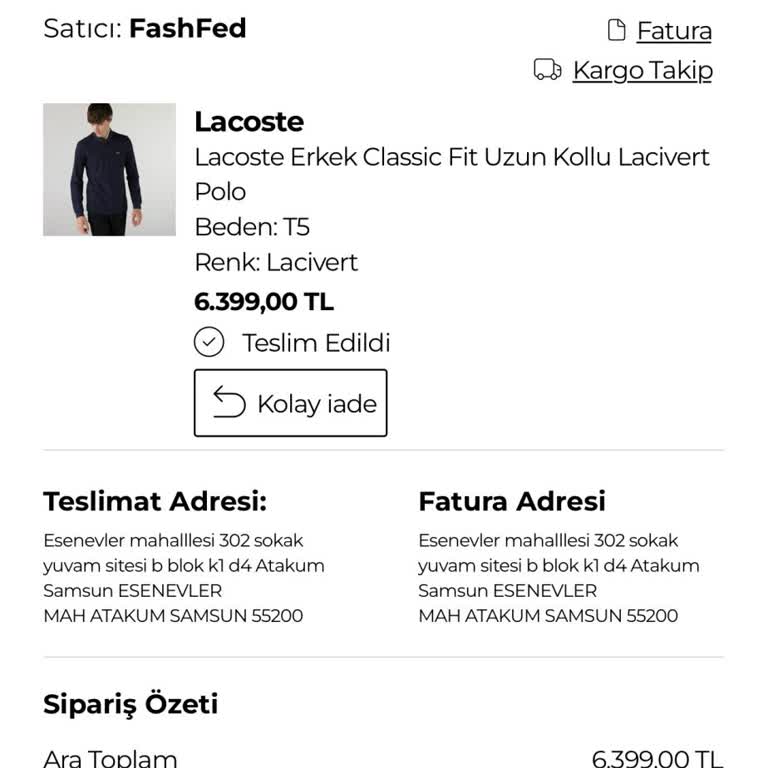
Task: Click the FashFed seller name
Action: (188, 28)
